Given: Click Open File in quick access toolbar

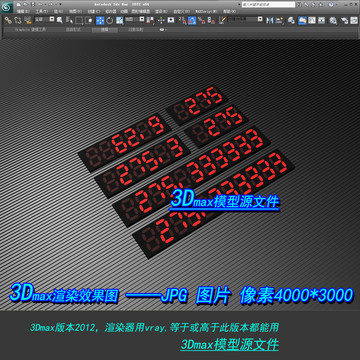Looking at the screenshot, I should point(25,4).
